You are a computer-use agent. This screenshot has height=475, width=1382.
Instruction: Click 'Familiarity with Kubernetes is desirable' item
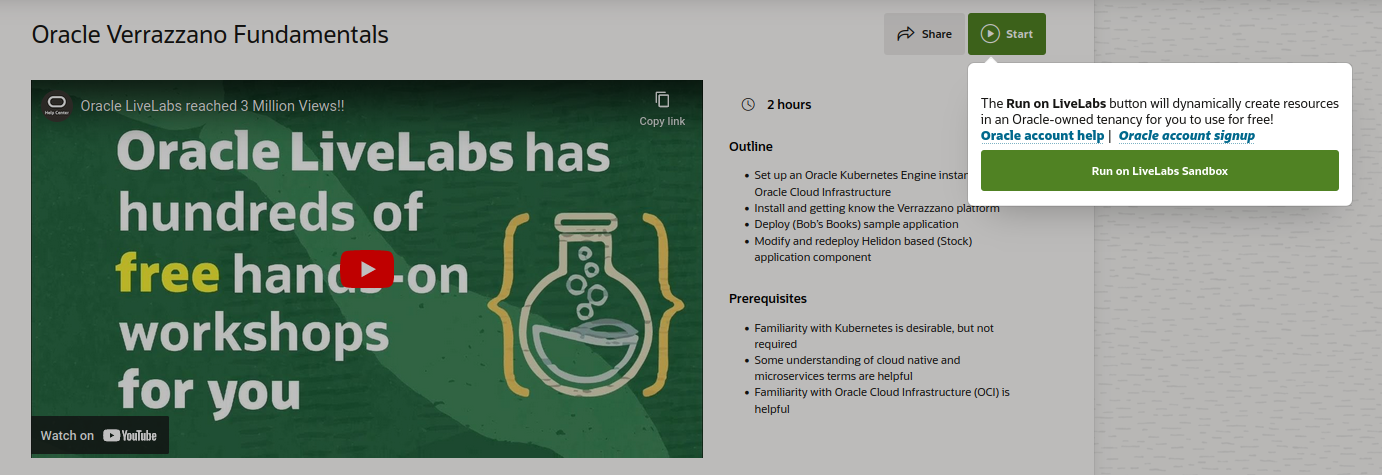874,335
